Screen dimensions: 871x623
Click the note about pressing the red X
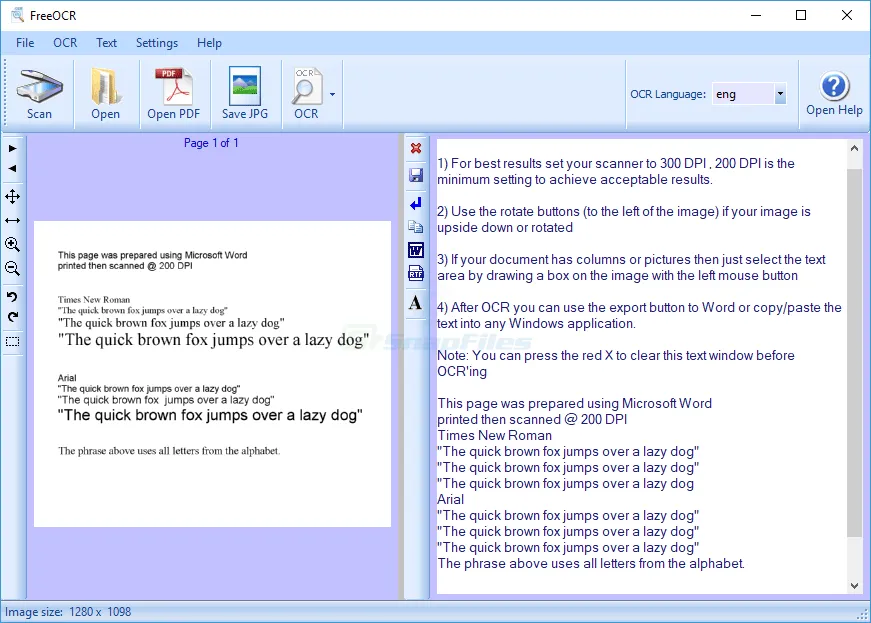pyautogui.click(x=616, y=364)
